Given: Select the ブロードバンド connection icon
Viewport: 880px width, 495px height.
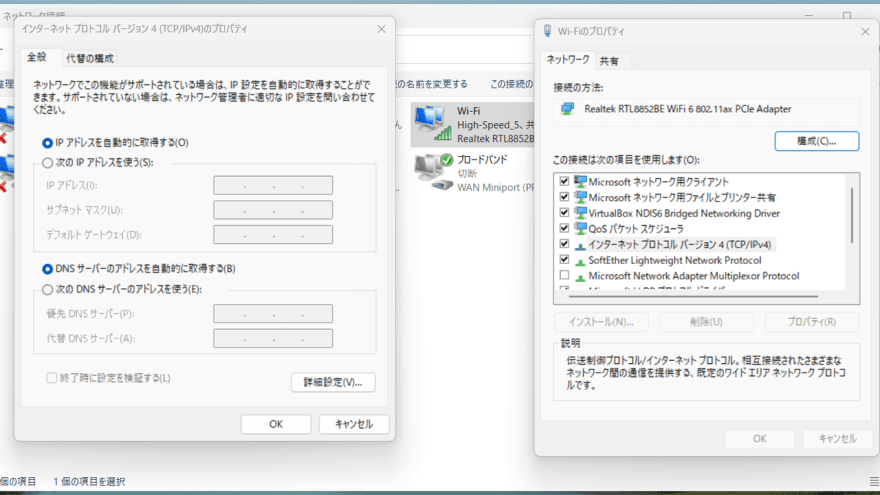Looking at the screenshot, I should click(x=433, y=172).
